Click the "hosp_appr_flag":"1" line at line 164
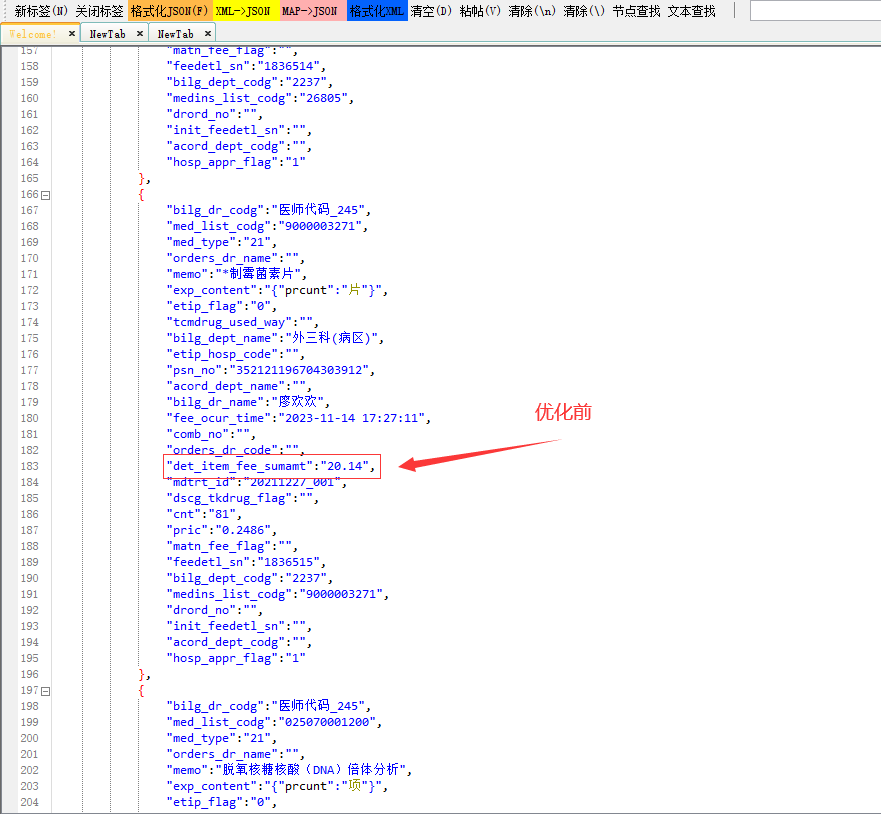Image resolution: width=881 pixels, height=814 pixels. click(x=236, y=162)
